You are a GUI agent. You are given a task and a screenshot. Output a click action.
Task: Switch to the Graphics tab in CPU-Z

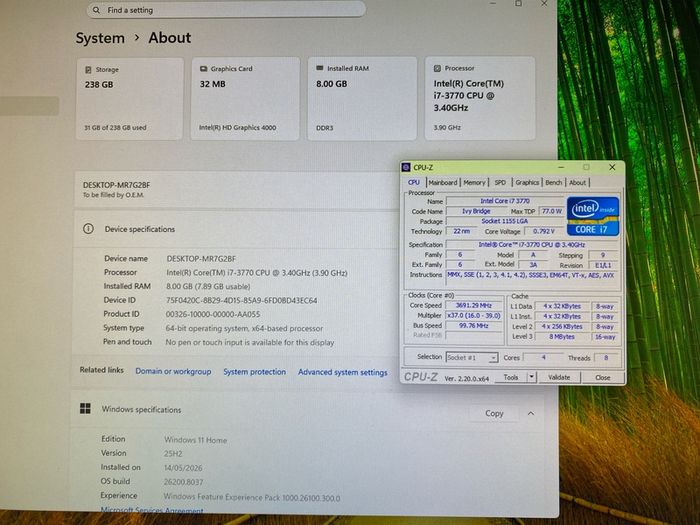click(527, 183)
